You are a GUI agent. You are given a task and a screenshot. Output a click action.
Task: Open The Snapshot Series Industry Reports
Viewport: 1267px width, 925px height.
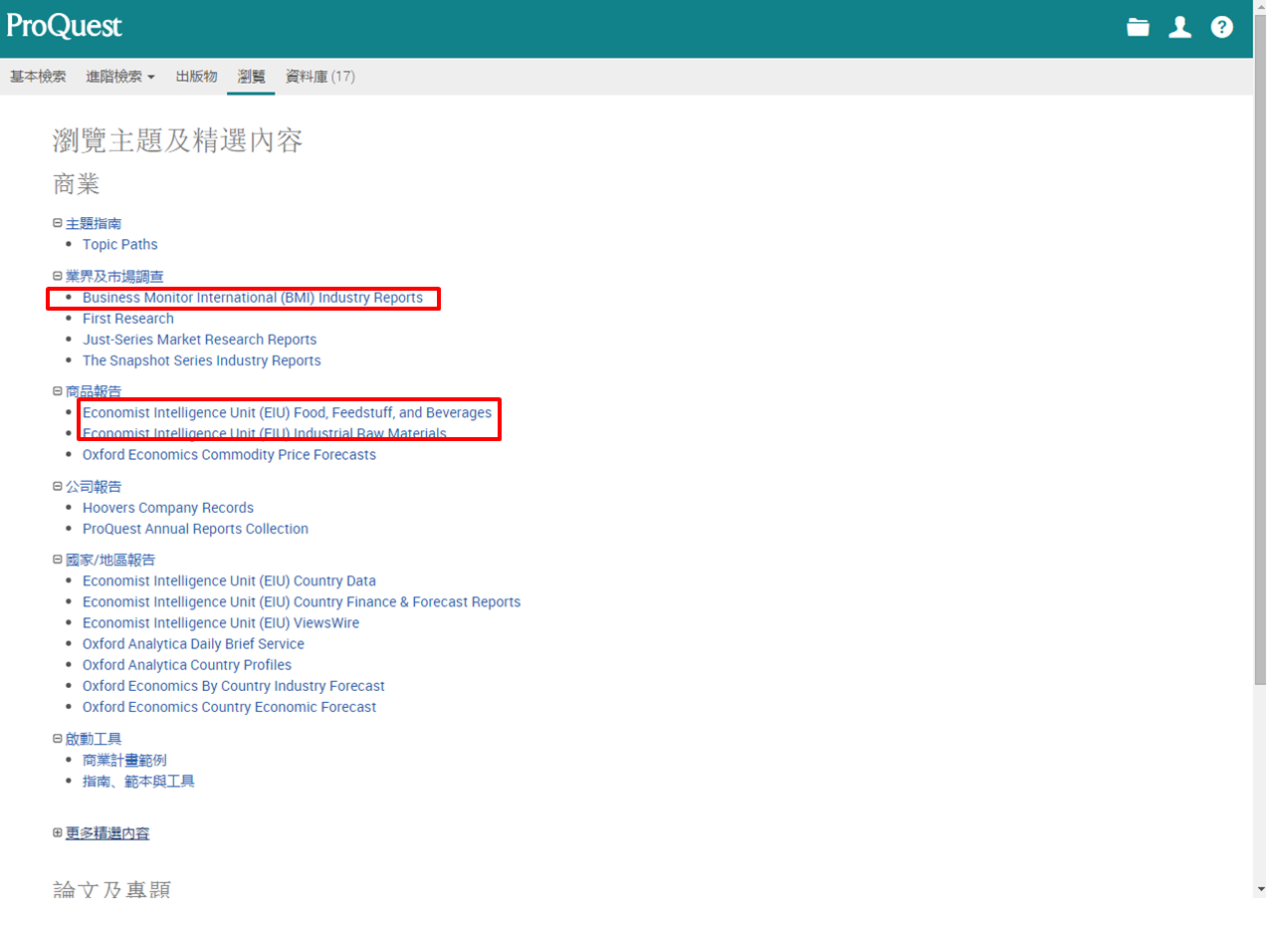(201, 361)
